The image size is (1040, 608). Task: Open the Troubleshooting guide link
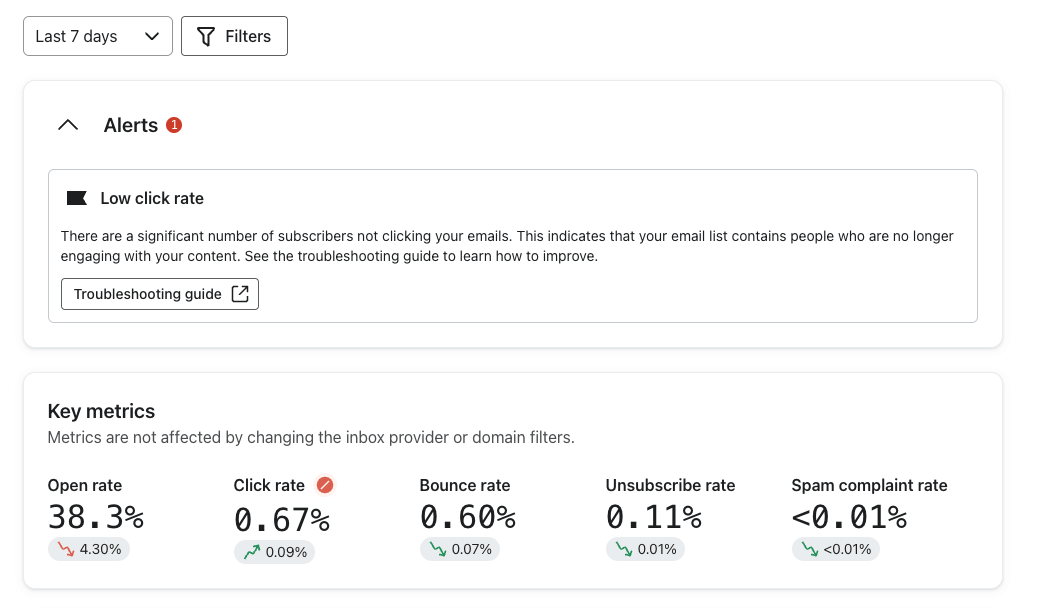coord(159,294)
